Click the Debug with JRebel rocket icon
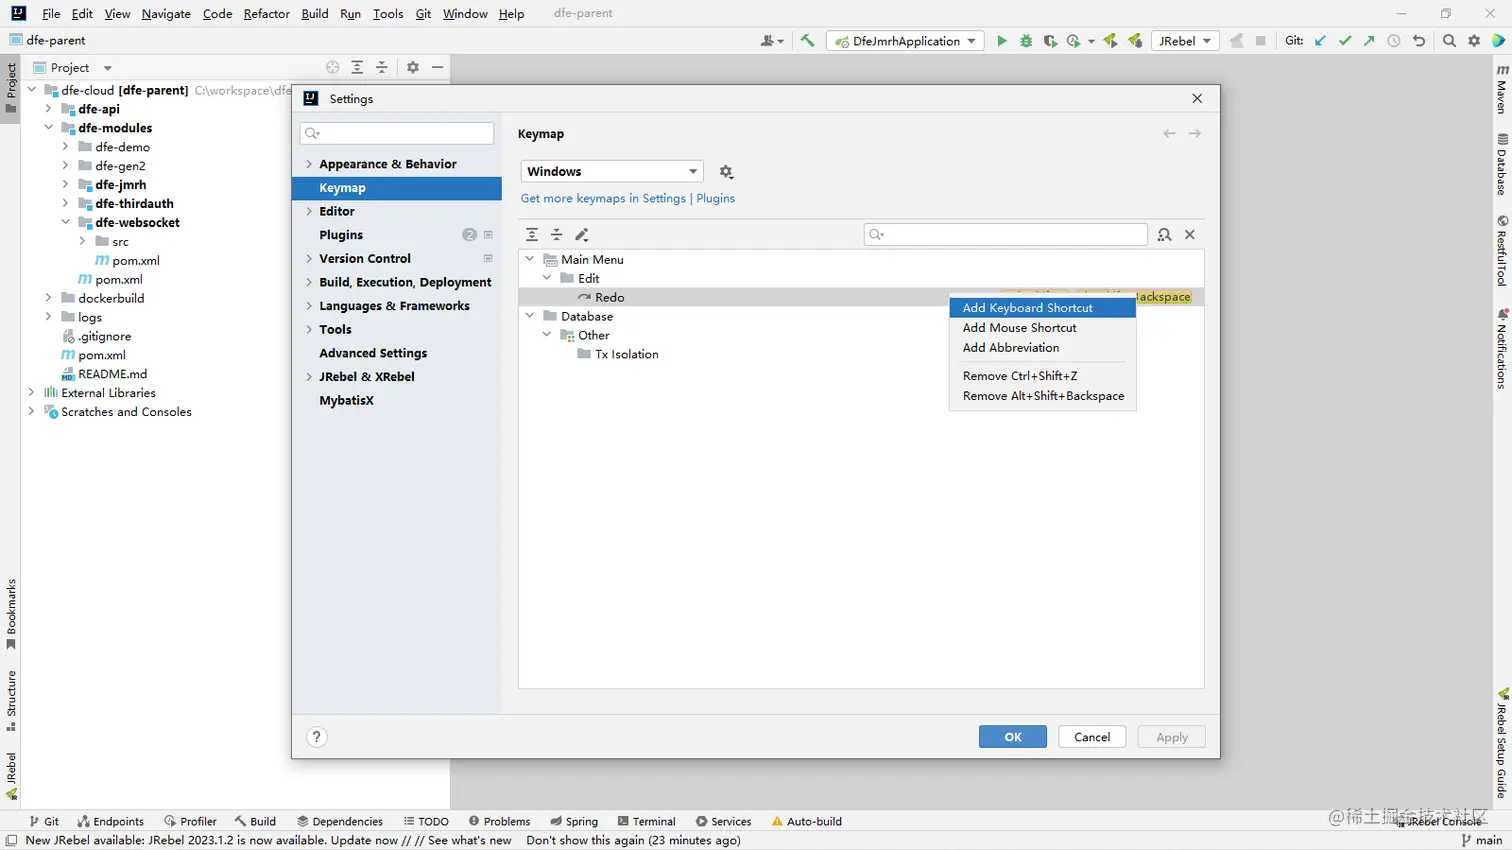This screenshot has height=850, width=1512. click(1134, 41)
